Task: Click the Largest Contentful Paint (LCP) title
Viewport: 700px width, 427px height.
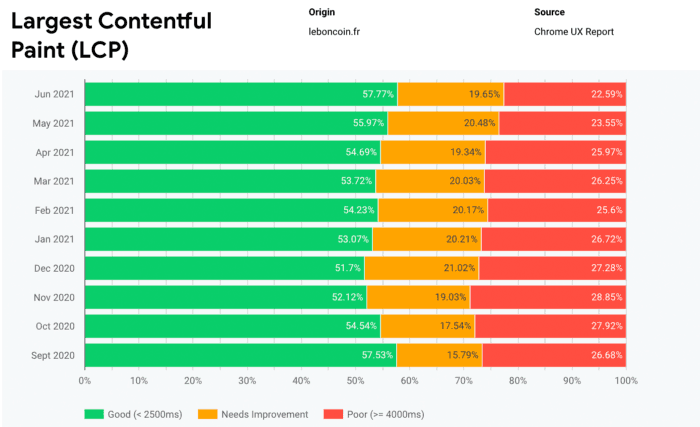Action: (111, 35)
